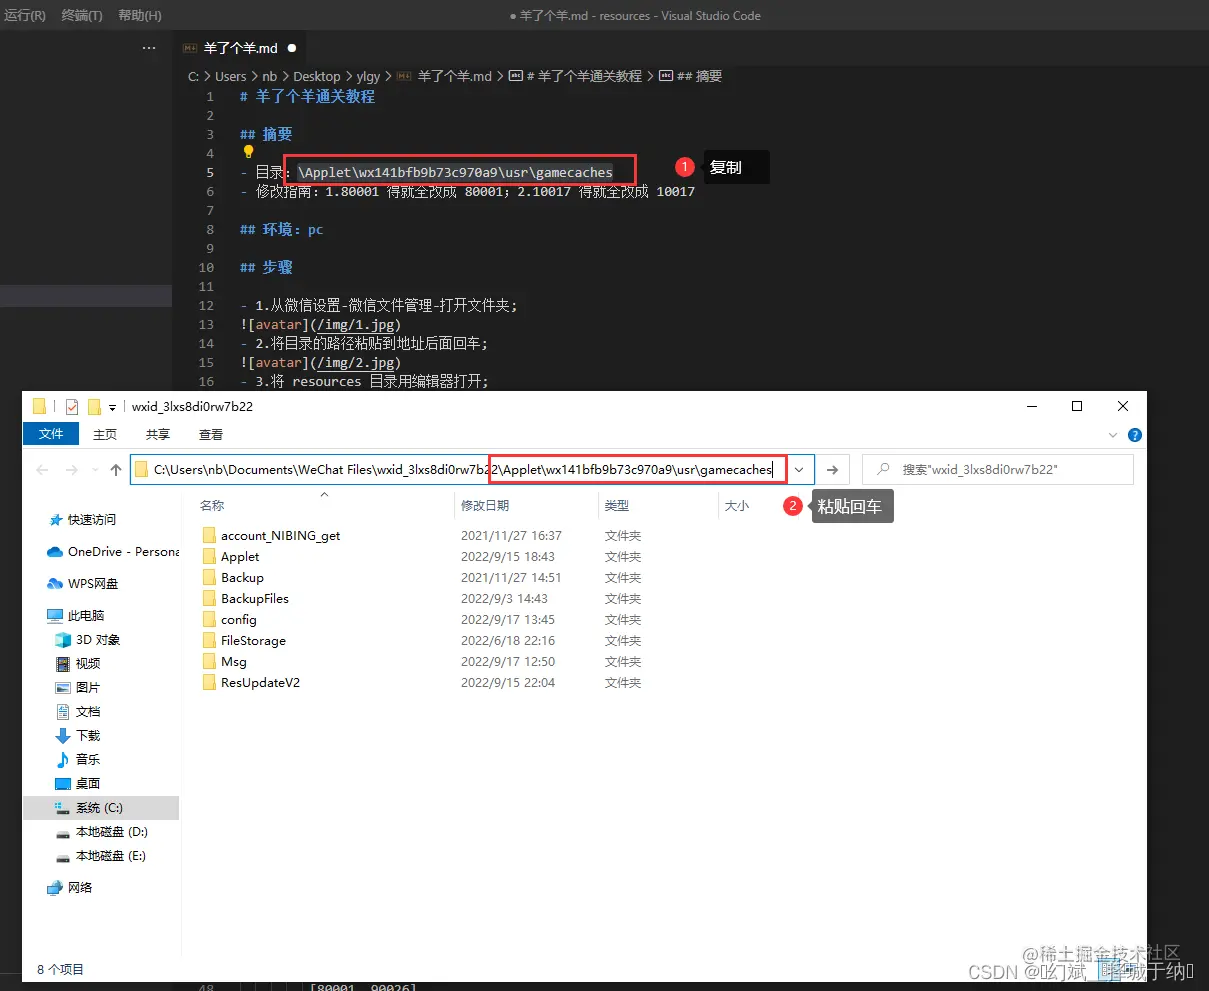
Task: Open the Explorer help icon
Action: coord(1135,435)
